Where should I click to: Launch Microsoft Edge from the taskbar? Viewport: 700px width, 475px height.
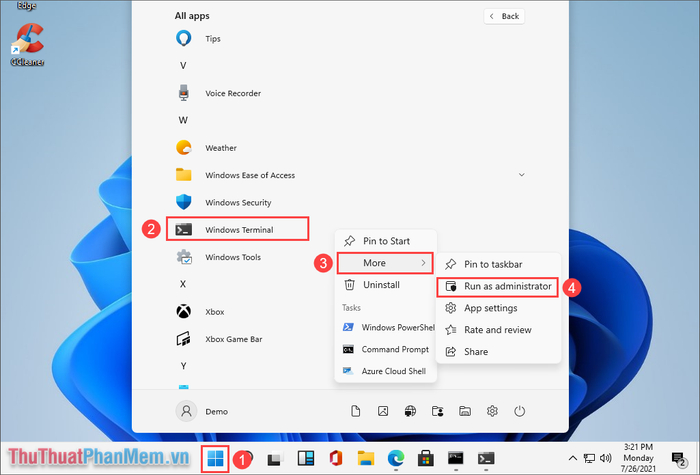point(396,458)
